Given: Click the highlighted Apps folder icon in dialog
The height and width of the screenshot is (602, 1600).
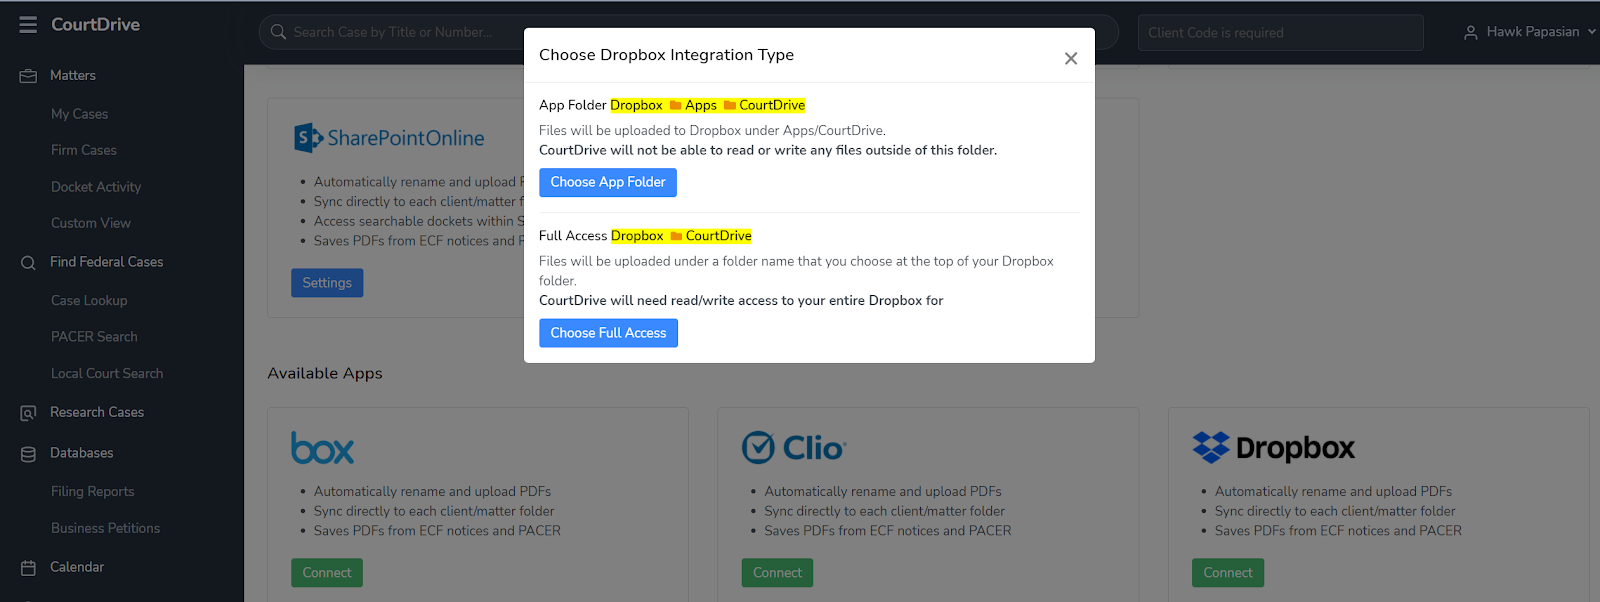Looking at the screenshot, I should pyautogui.click(x=675, y=105).
